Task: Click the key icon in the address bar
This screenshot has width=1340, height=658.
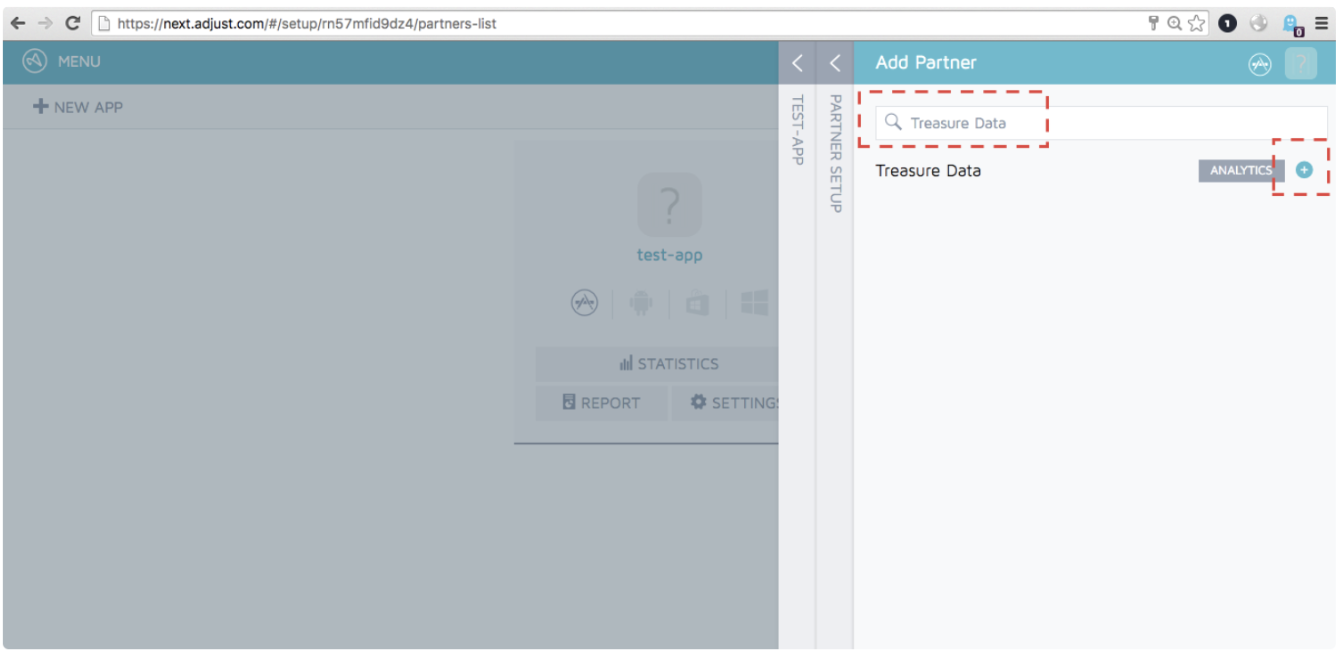Action: click(1153, 23)
